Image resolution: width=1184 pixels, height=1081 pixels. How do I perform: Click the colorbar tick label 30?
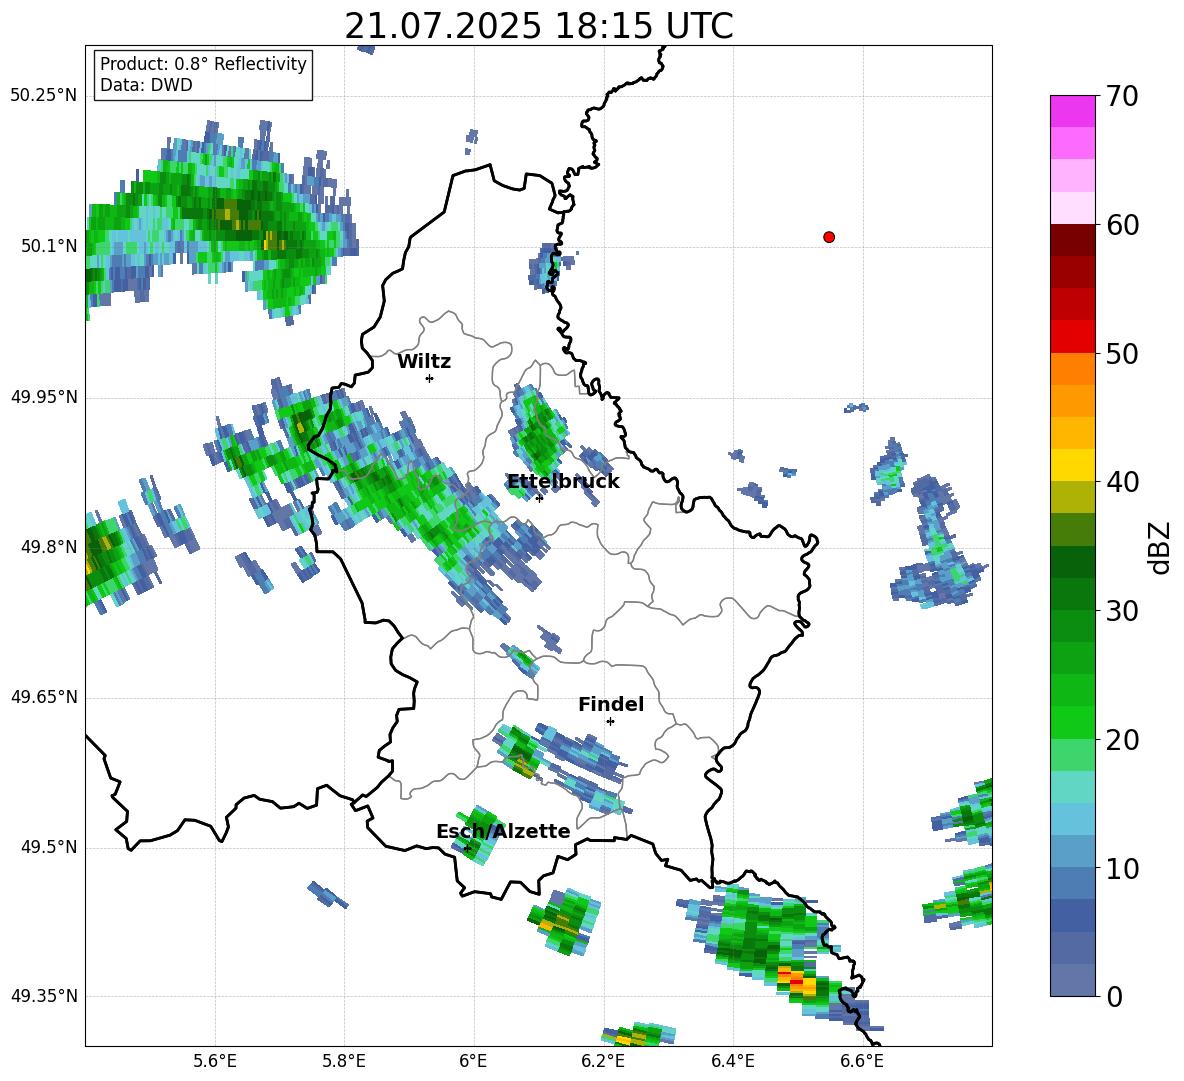click(1123, 611)
